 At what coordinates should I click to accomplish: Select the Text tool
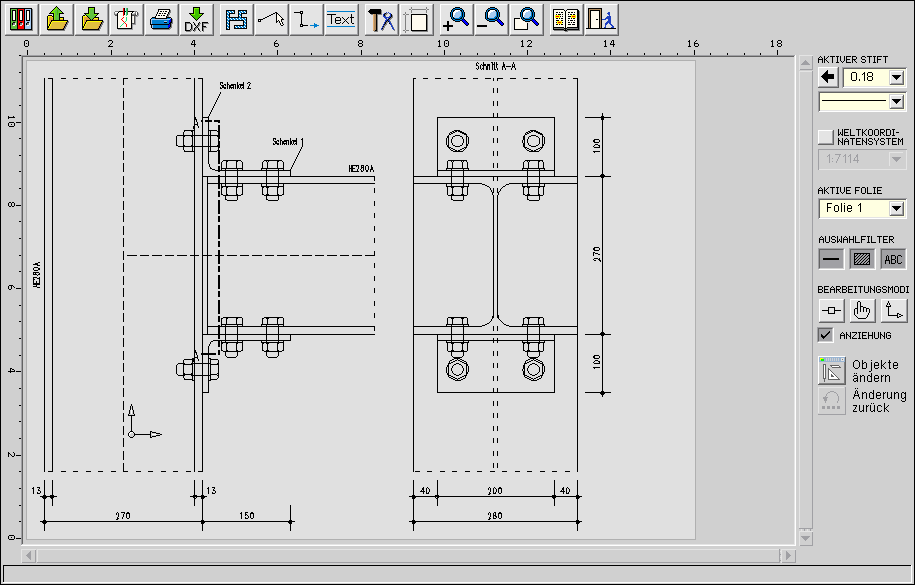tap(341, 19)
